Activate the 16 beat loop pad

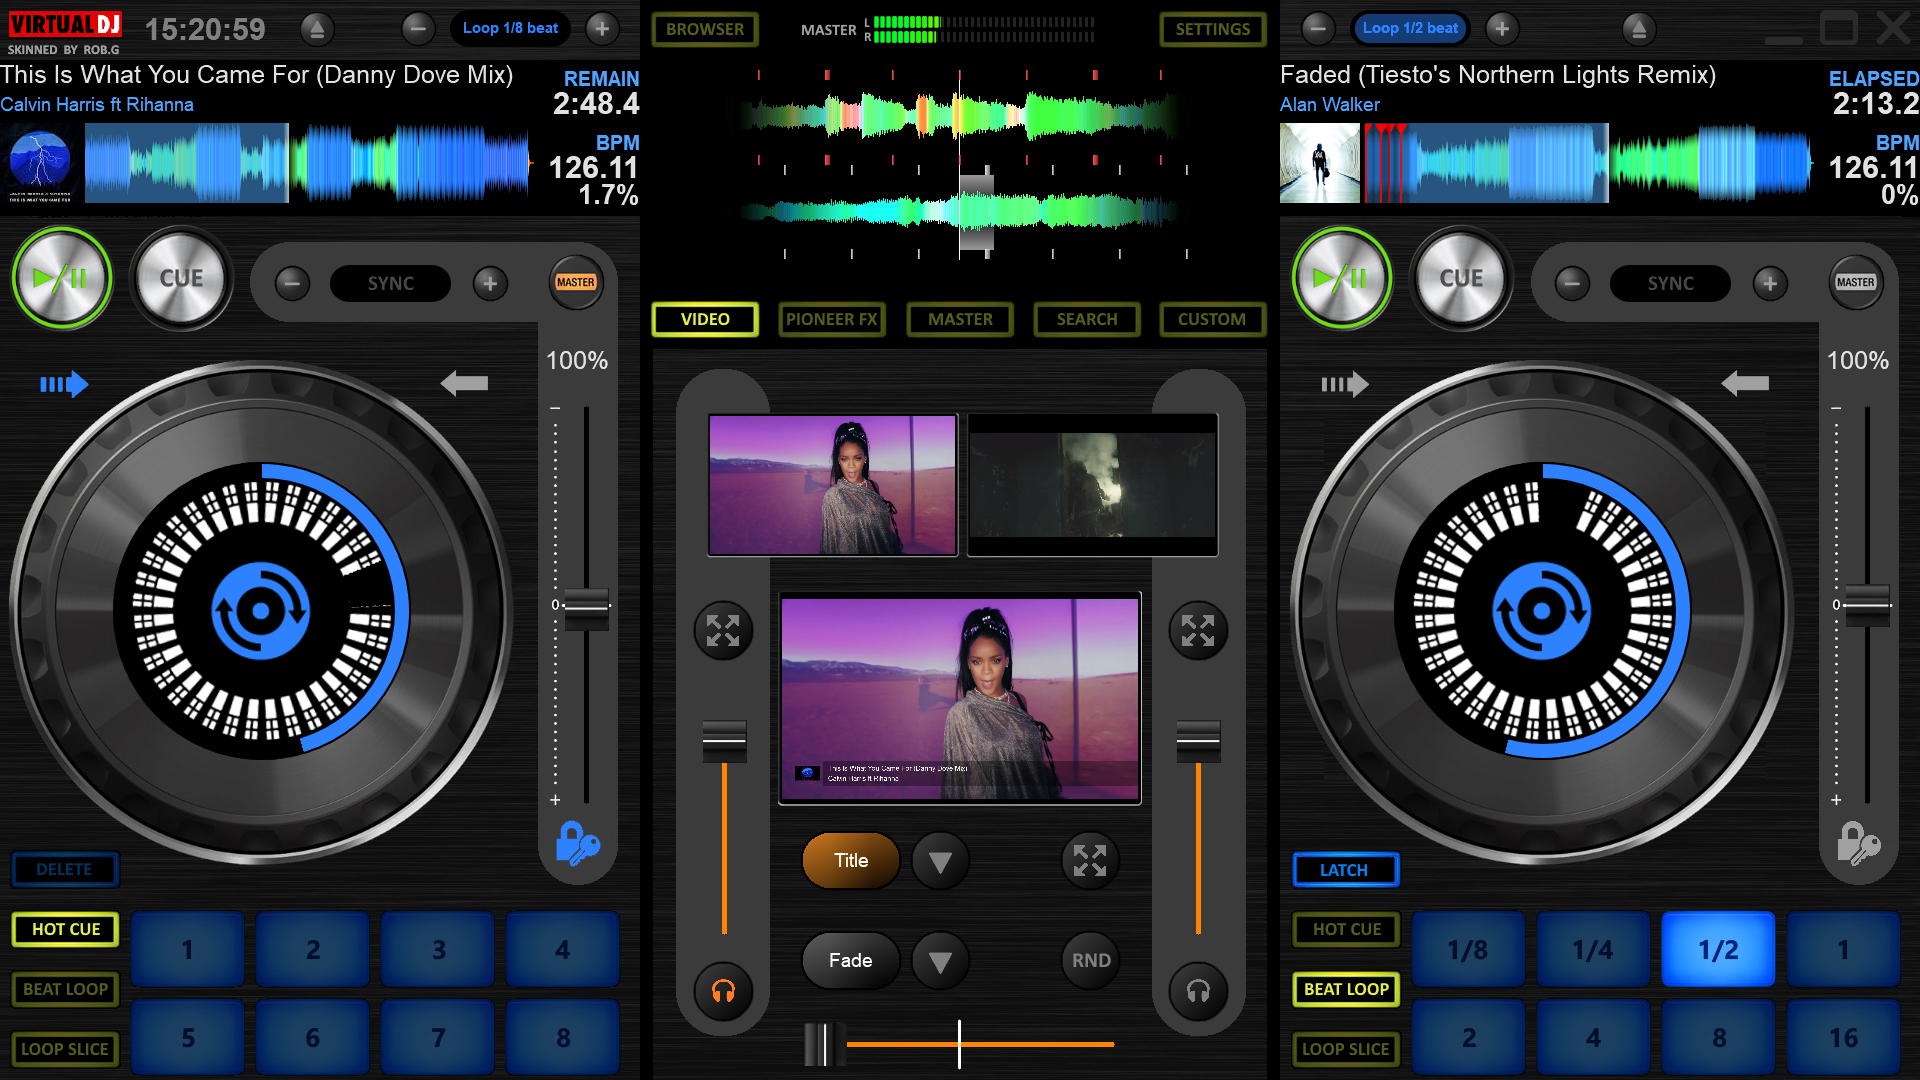(x=1843, y=1037)
